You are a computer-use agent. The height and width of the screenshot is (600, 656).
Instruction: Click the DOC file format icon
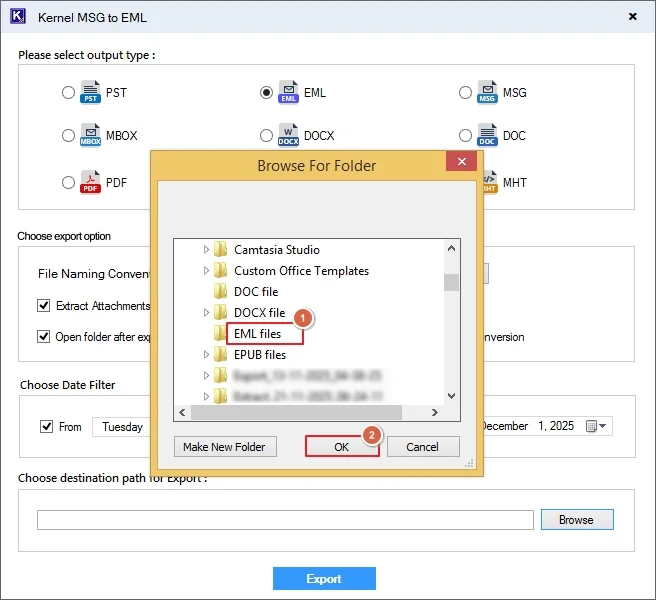coord(487,136)
